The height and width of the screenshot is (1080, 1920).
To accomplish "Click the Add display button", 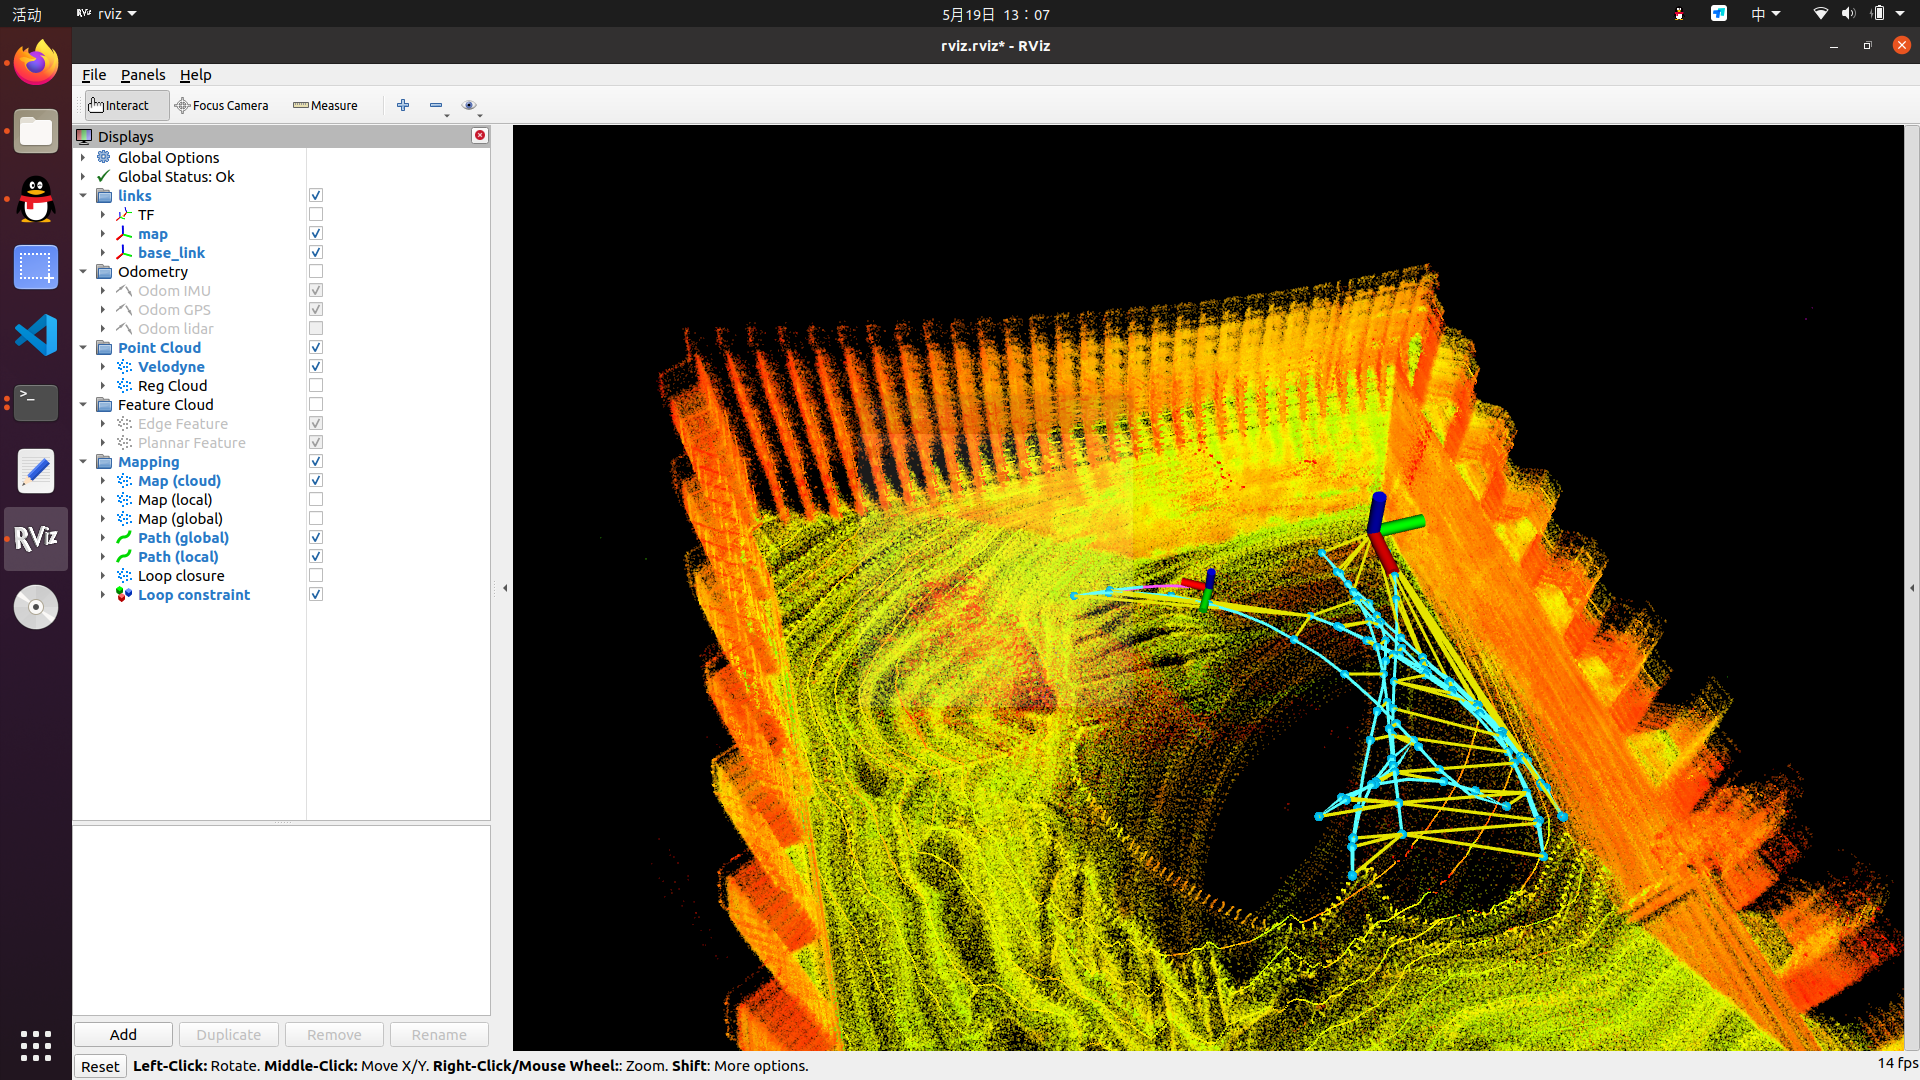I will pos(123,1034).
